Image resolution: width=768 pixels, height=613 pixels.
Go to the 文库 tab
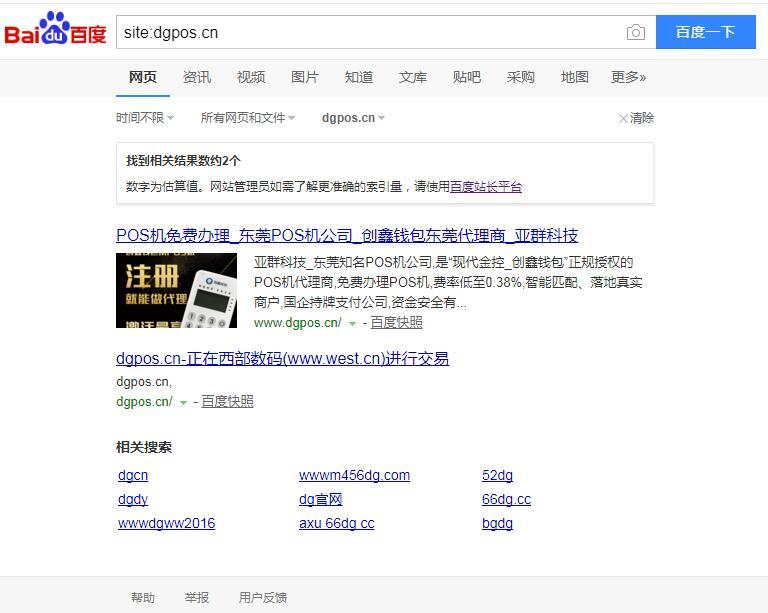pyautogui.click(x=412, y=77)
